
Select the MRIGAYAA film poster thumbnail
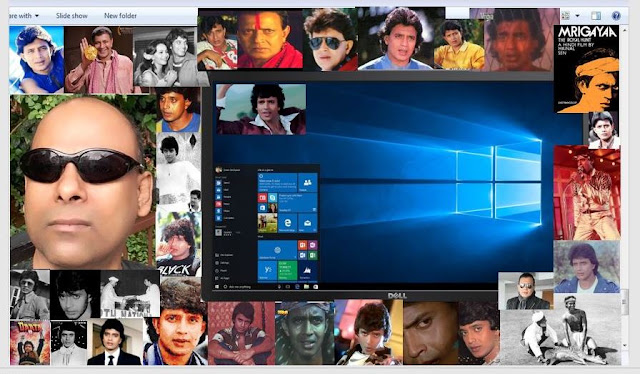586,69
